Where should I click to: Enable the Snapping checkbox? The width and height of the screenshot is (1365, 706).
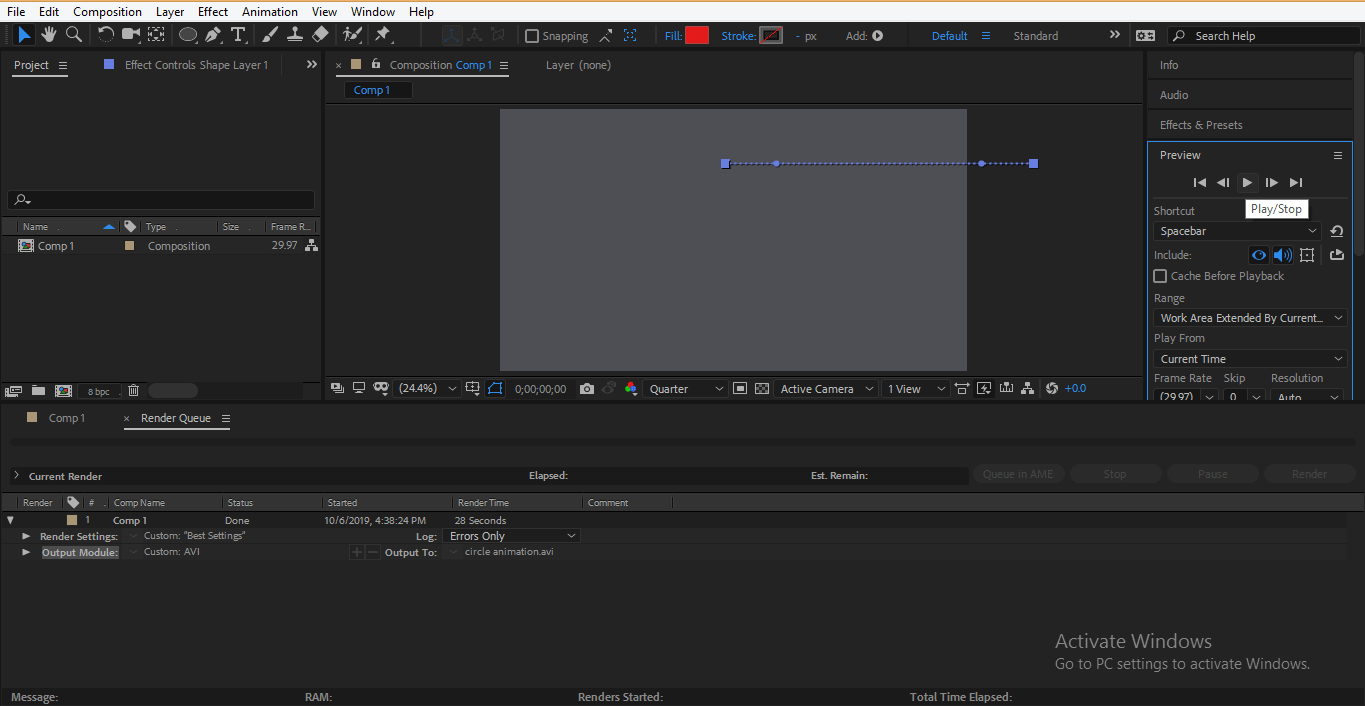[x=532, y=36]
